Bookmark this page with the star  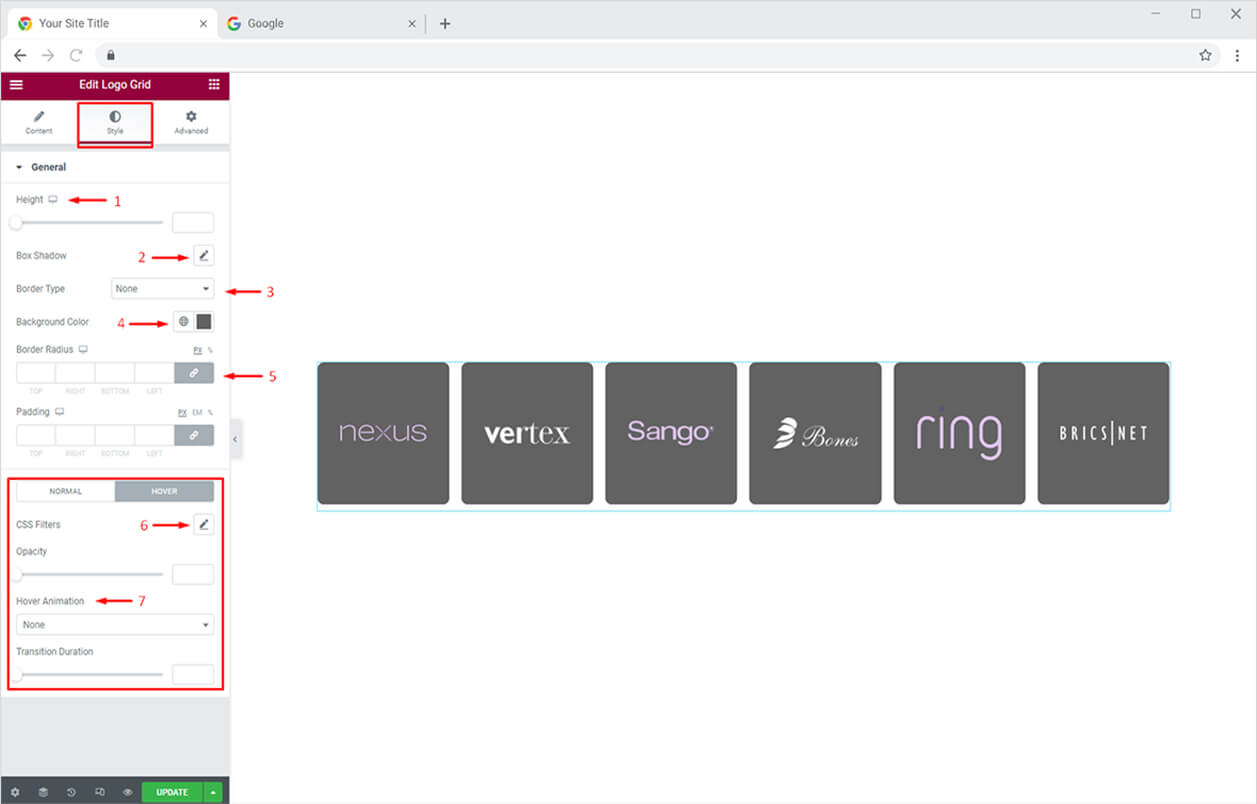[1205, 55]
